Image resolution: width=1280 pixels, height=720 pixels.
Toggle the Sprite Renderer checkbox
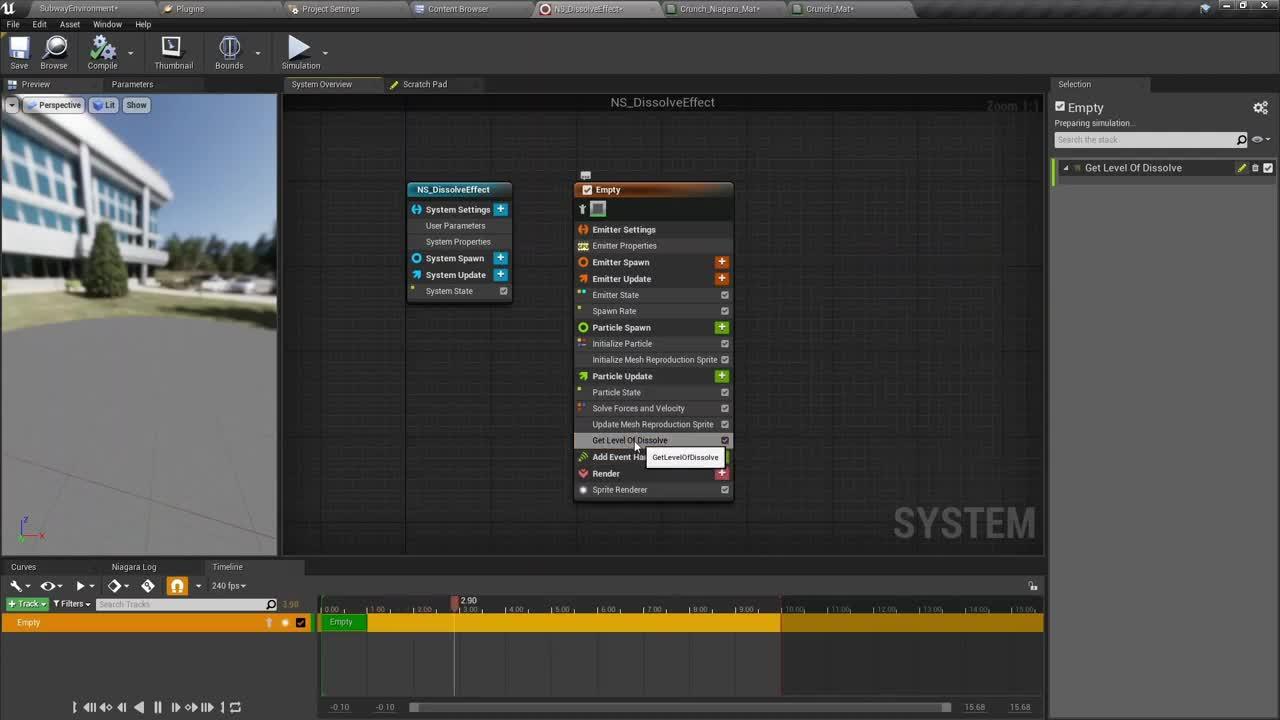click(x=725, y=490)
